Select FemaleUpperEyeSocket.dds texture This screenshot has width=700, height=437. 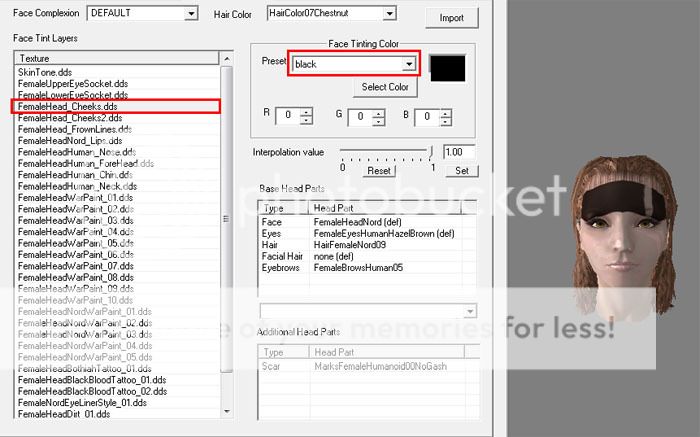tap(73, 83)
